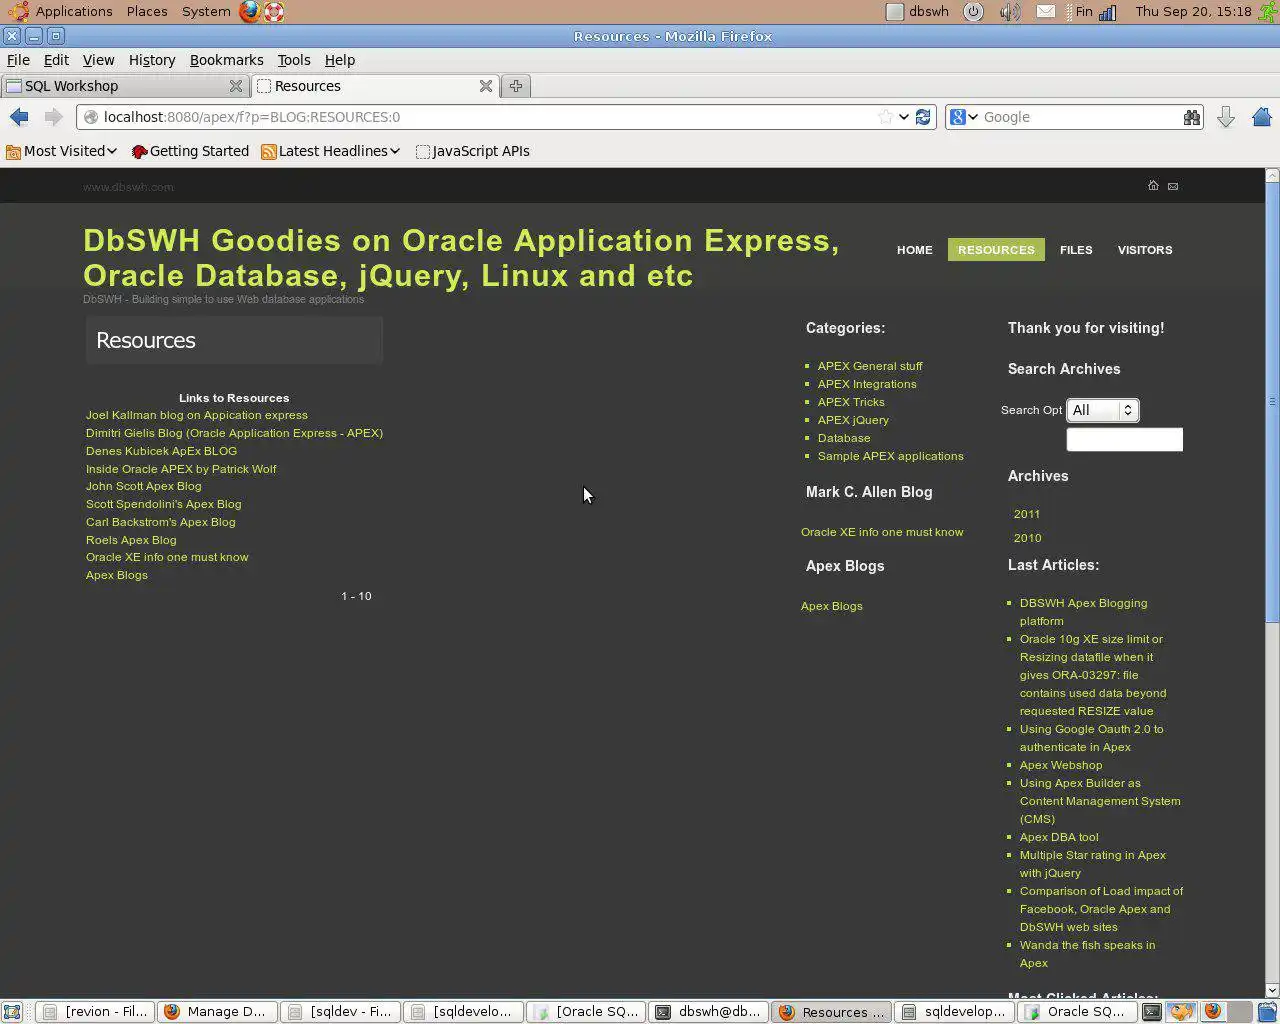
Task: Expand the Most Visited bookmarks dropdown
Action: [x=61, y=151]
